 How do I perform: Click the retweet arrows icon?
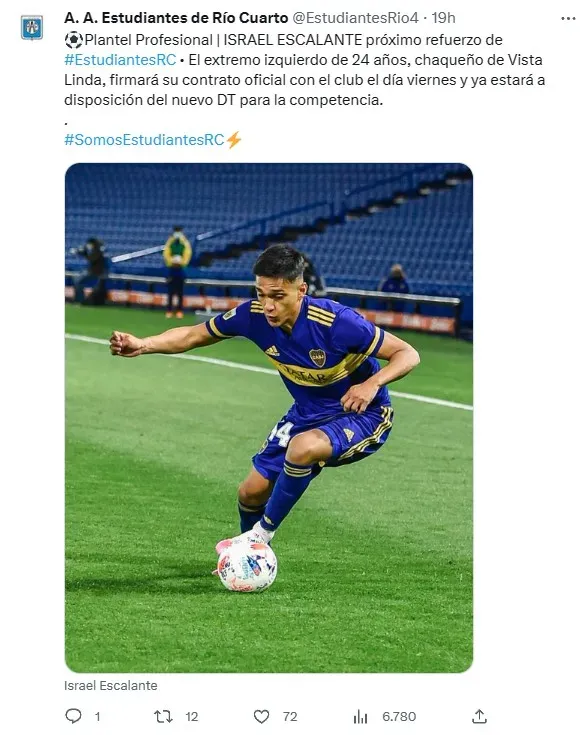click(x=163, y=716)
